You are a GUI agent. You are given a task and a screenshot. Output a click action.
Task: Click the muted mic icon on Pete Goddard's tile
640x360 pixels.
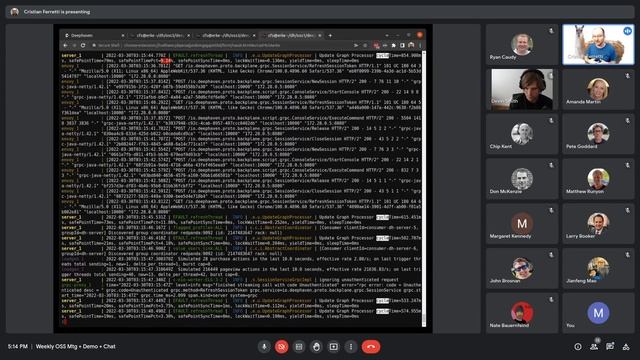coord(627,120)
